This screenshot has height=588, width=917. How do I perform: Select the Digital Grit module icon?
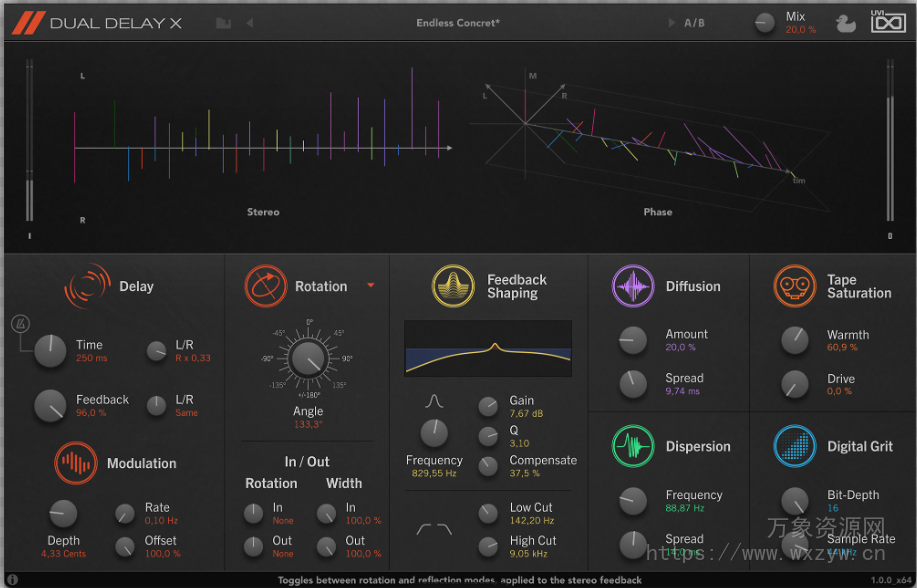(x=795, y=446)
